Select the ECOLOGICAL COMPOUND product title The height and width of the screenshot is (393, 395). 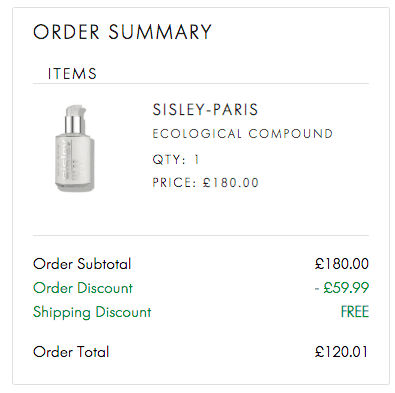(242, 134)
